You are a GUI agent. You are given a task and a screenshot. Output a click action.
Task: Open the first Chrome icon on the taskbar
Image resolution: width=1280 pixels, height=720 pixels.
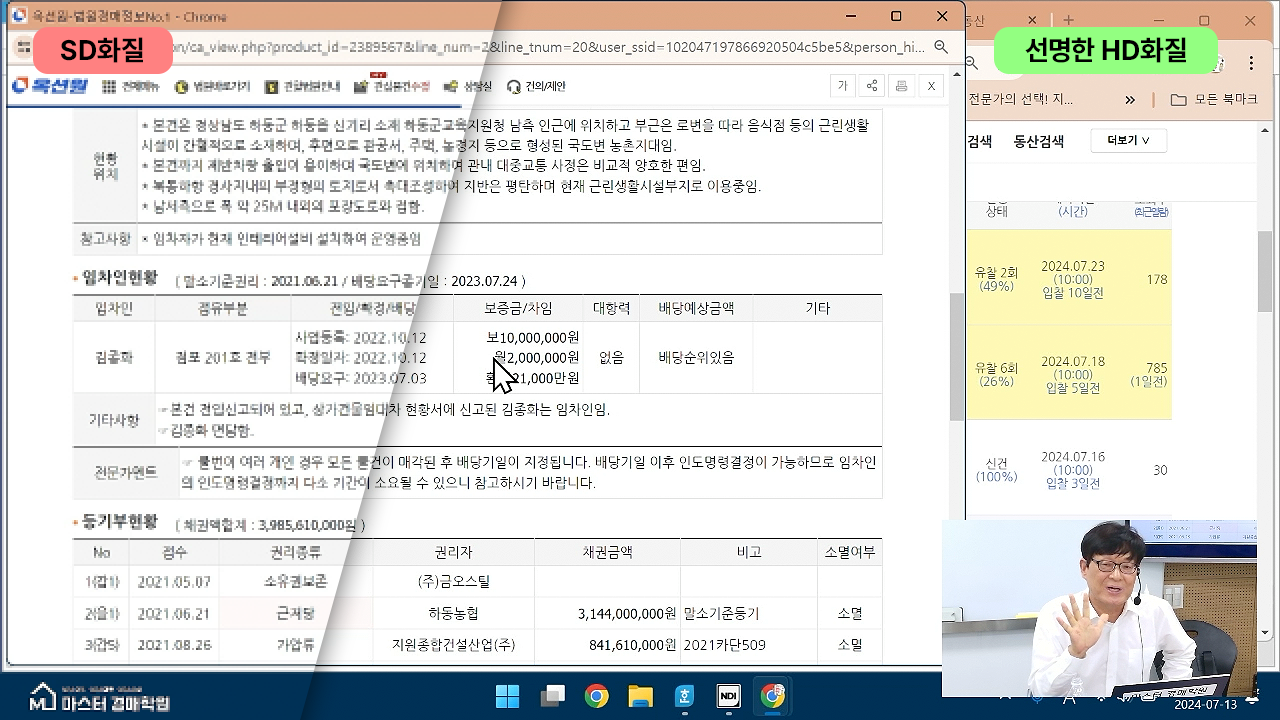coord(597,696)
